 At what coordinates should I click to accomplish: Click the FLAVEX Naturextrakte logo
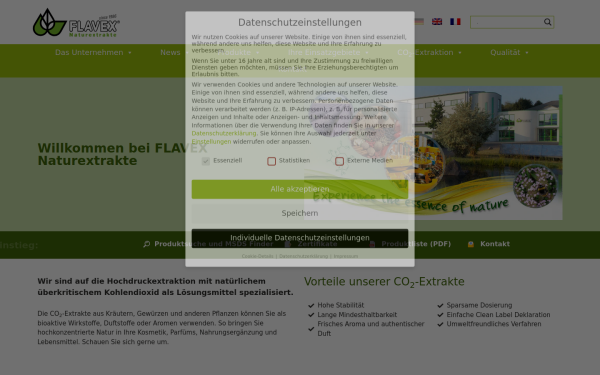[76, 23]
